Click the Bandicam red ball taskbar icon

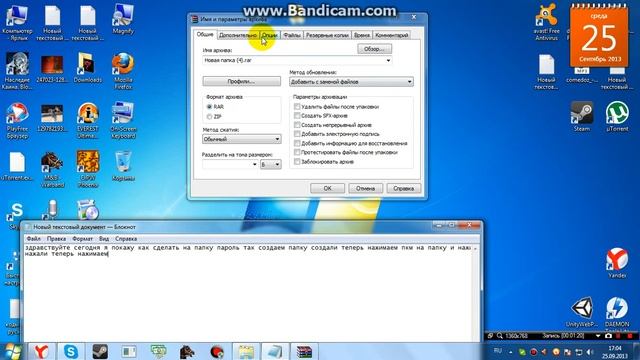[x=217, y=351]
